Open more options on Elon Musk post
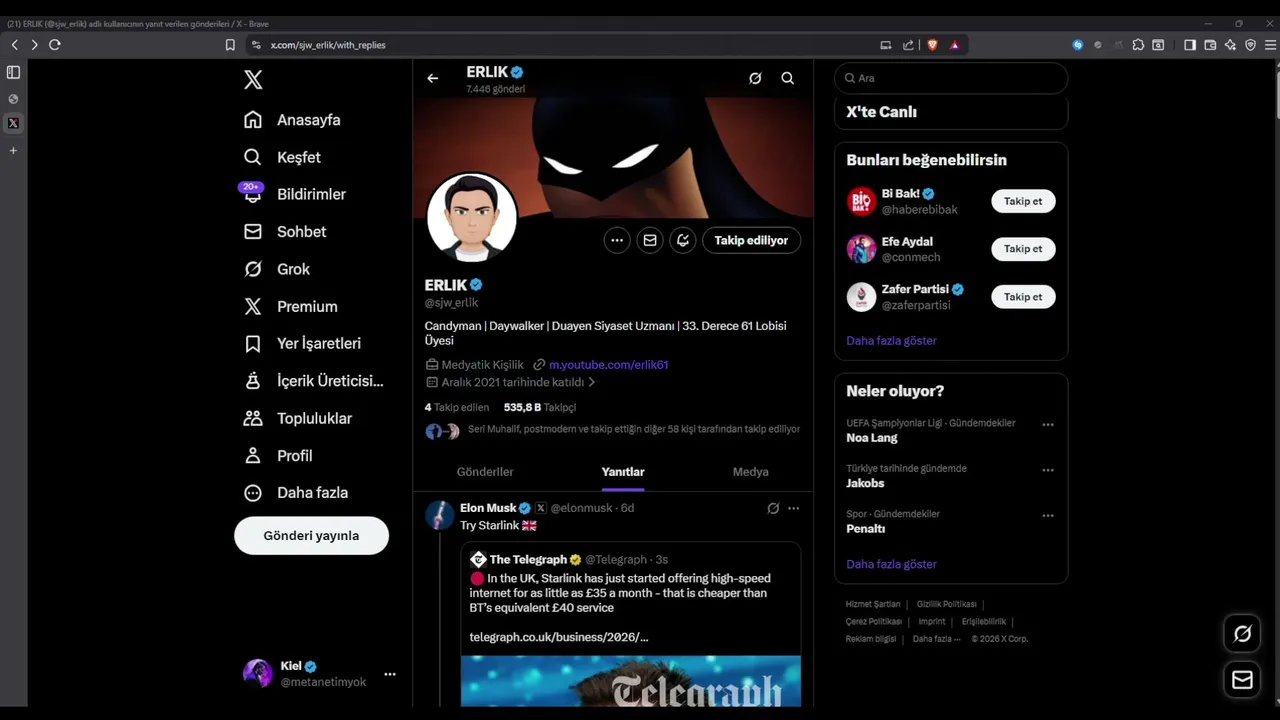The image size is (1280, 720). (x=794, y=508)
